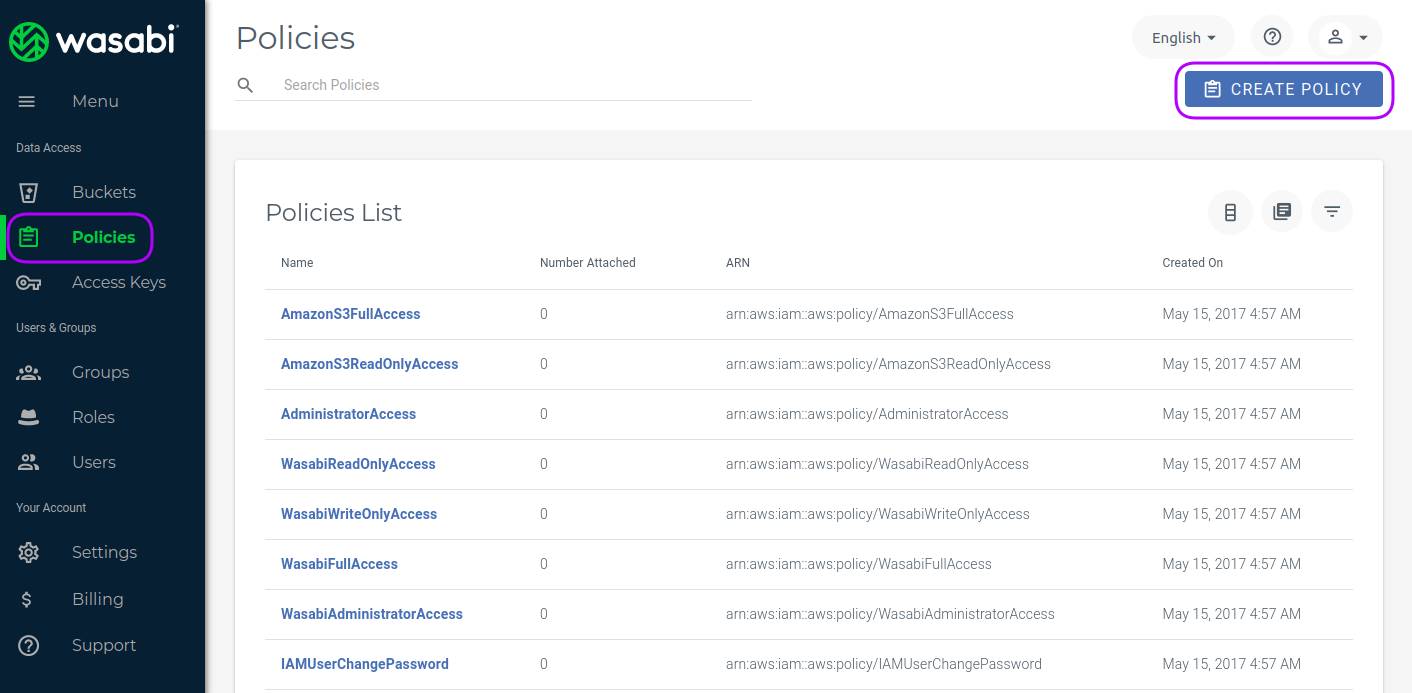Click the Billing dollar icon
This screenshot has height=693, width=1412.
pos(27,599)
